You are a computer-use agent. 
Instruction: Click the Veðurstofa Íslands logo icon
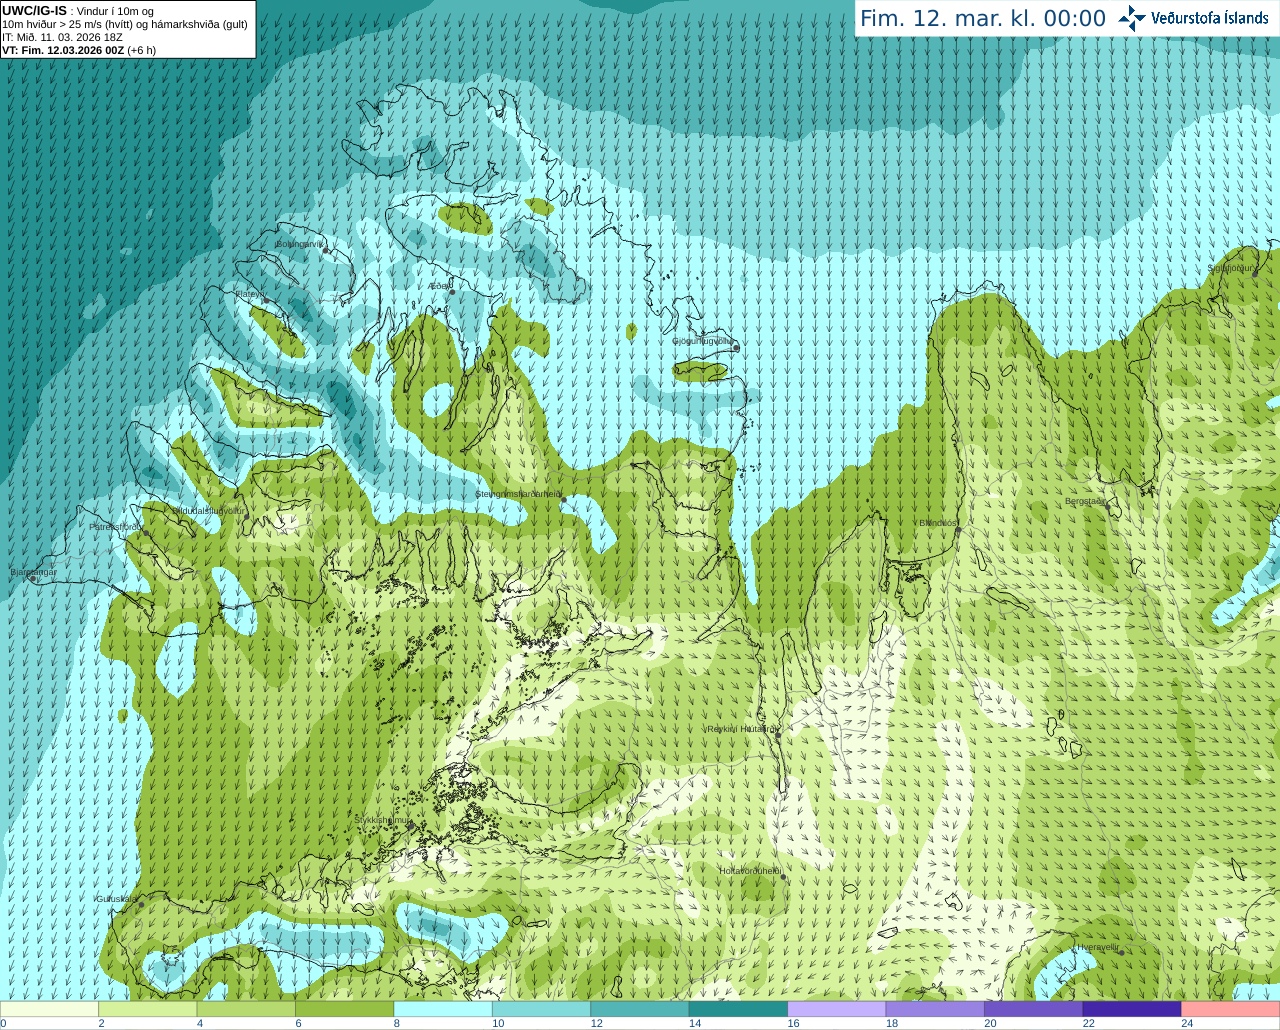coord(1132,18)
